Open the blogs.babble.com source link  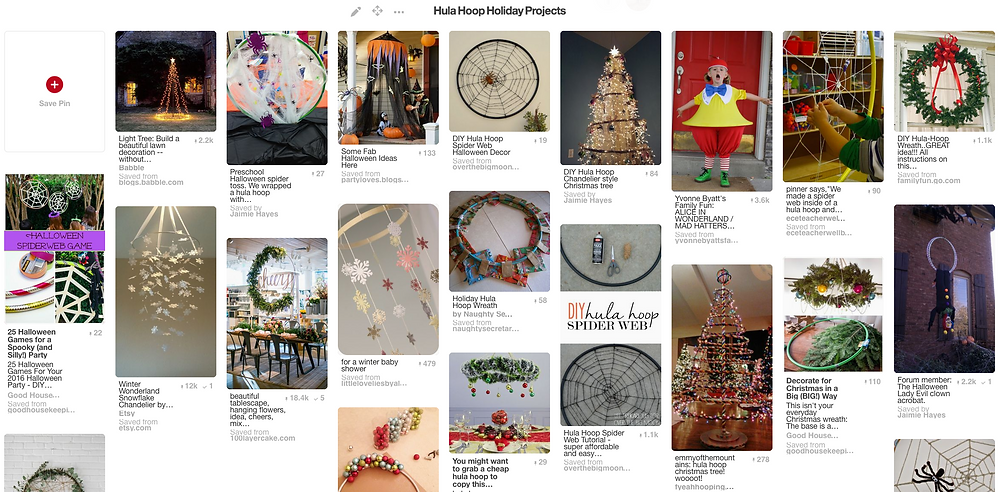(x=151, y=183)
